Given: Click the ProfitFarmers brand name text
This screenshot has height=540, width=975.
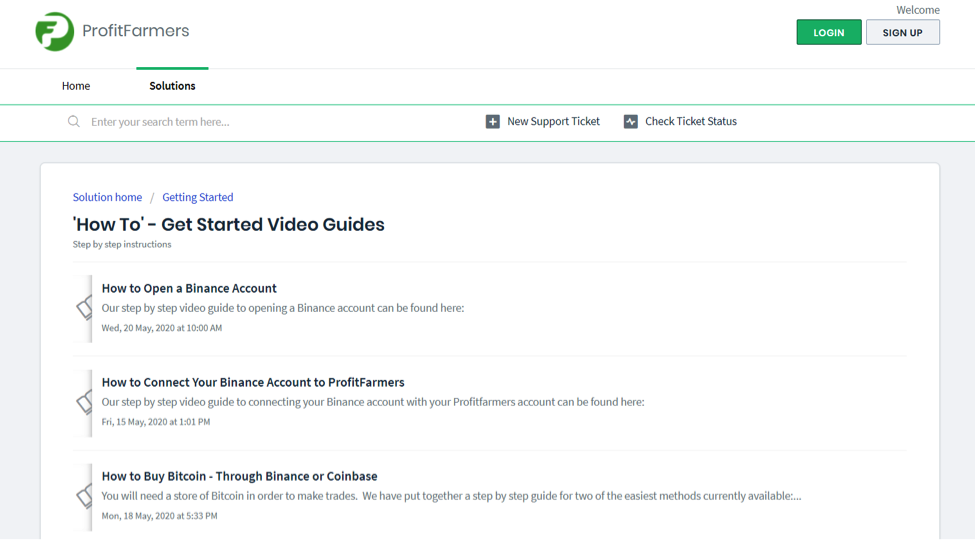Looking at the screenshot, I should point(135,31).
